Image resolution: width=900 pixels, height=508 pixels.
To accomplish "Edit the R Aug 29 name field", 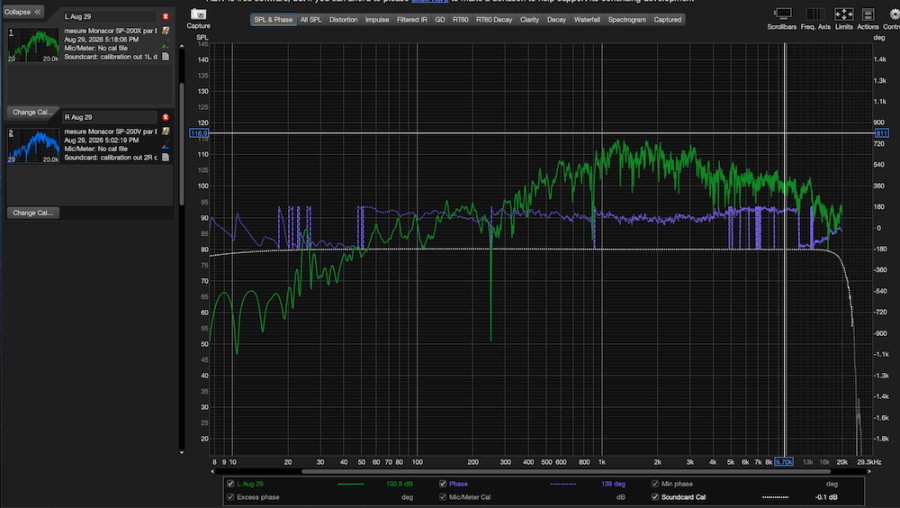I will [109, 117].
